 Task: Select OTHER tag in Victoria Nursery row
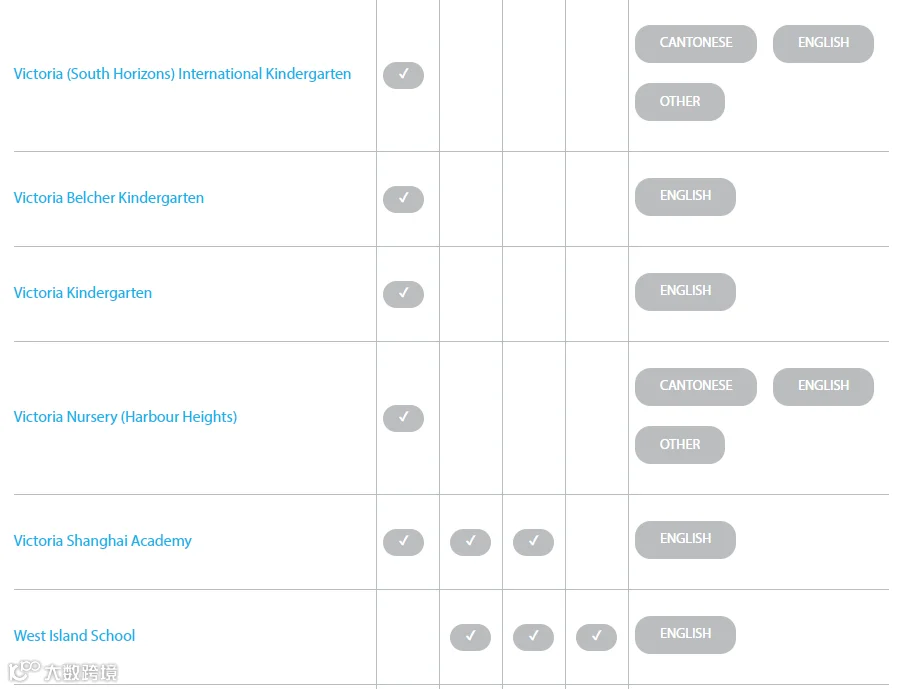pyautogui.click(x=680, y=445)
